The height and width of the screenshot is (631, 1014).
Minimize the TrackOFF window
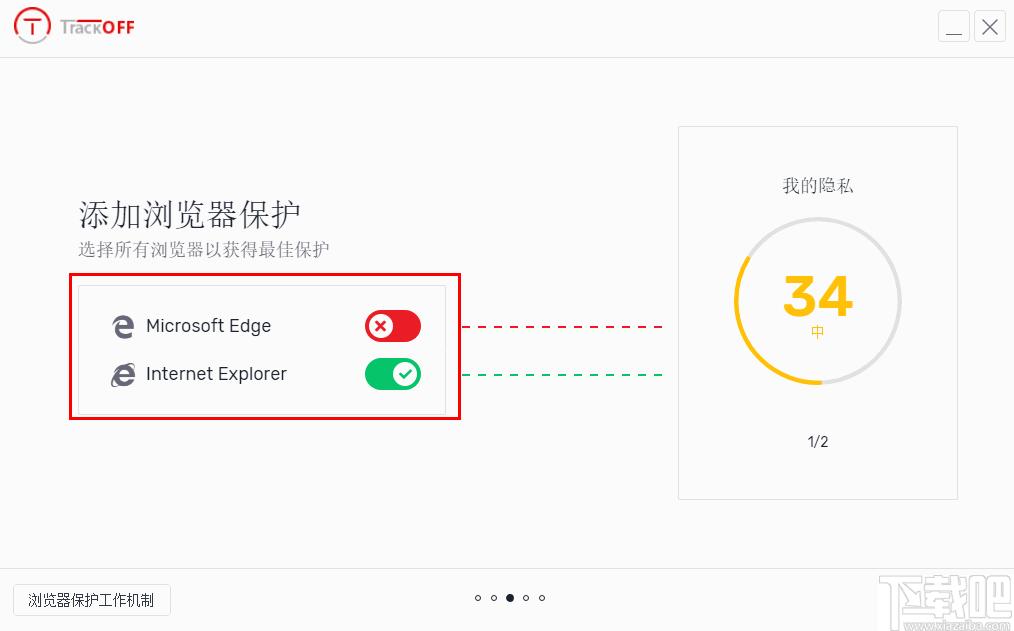point(954,27)
